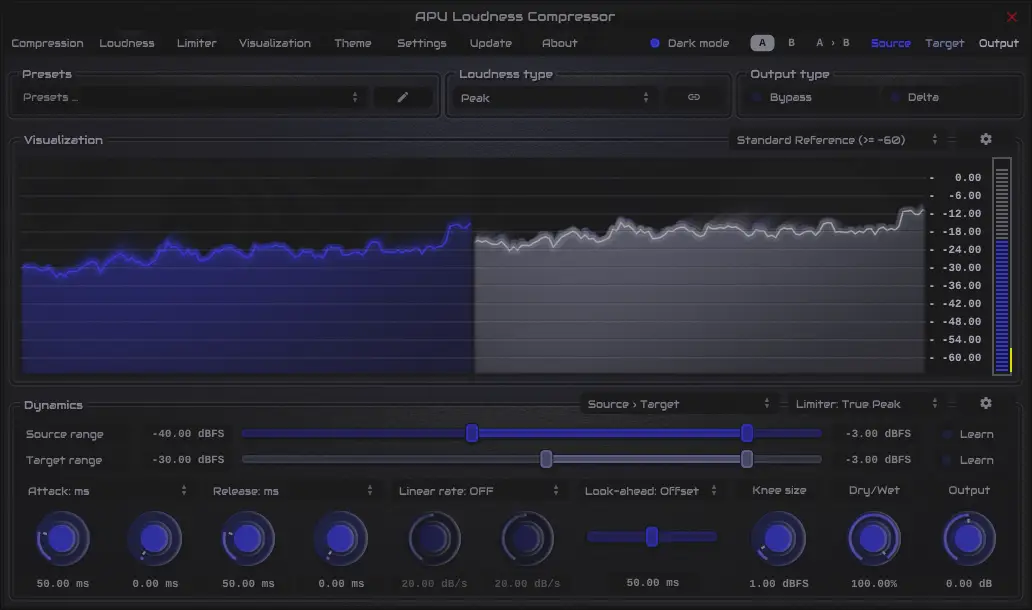
Task: Click the pencil edit presets icon
Action: tap(403, 97)
